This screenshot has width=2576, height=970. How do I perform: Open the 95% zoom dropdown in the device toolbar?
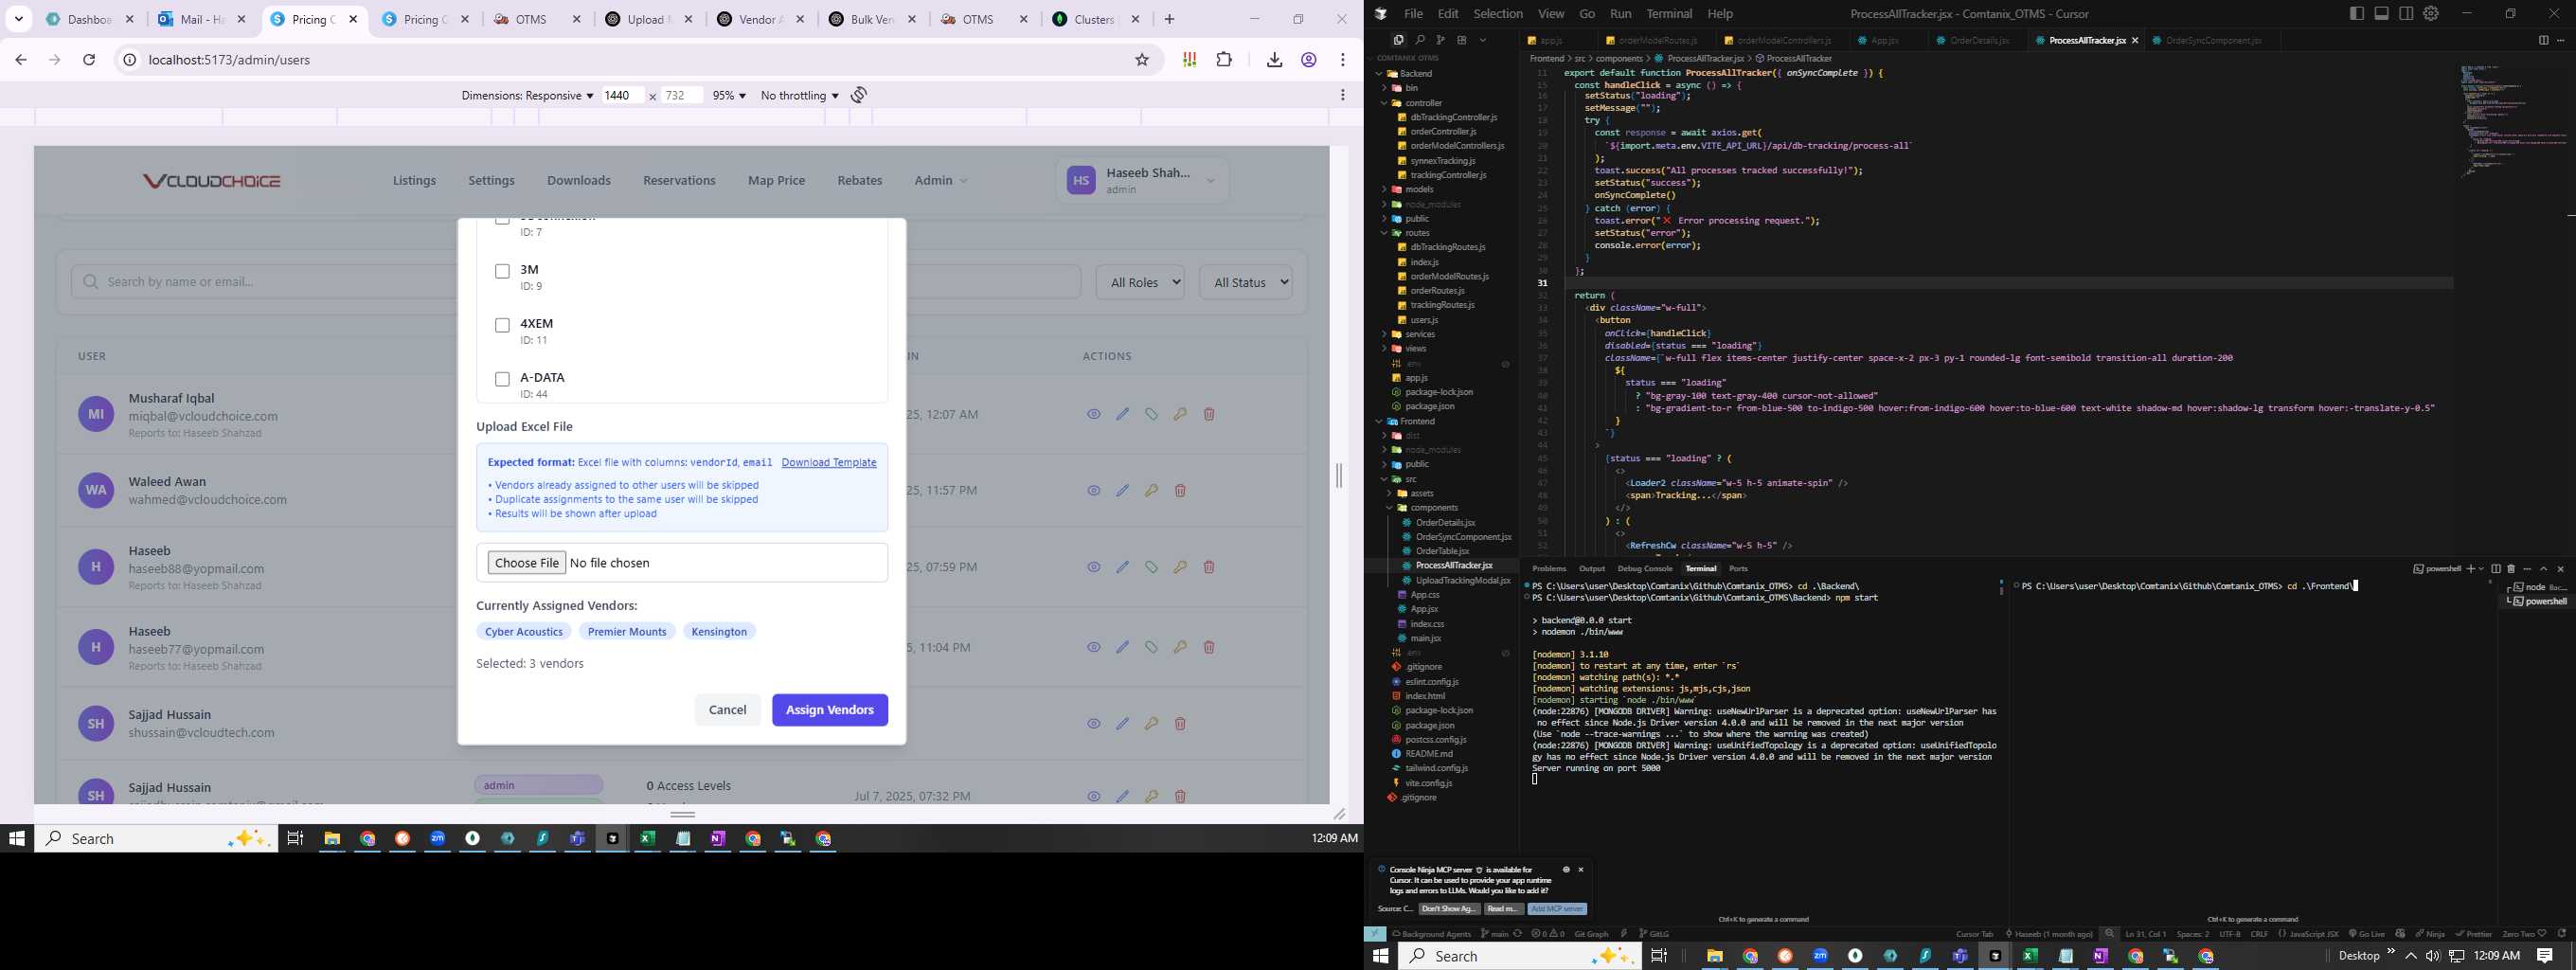tap(729, 95)
